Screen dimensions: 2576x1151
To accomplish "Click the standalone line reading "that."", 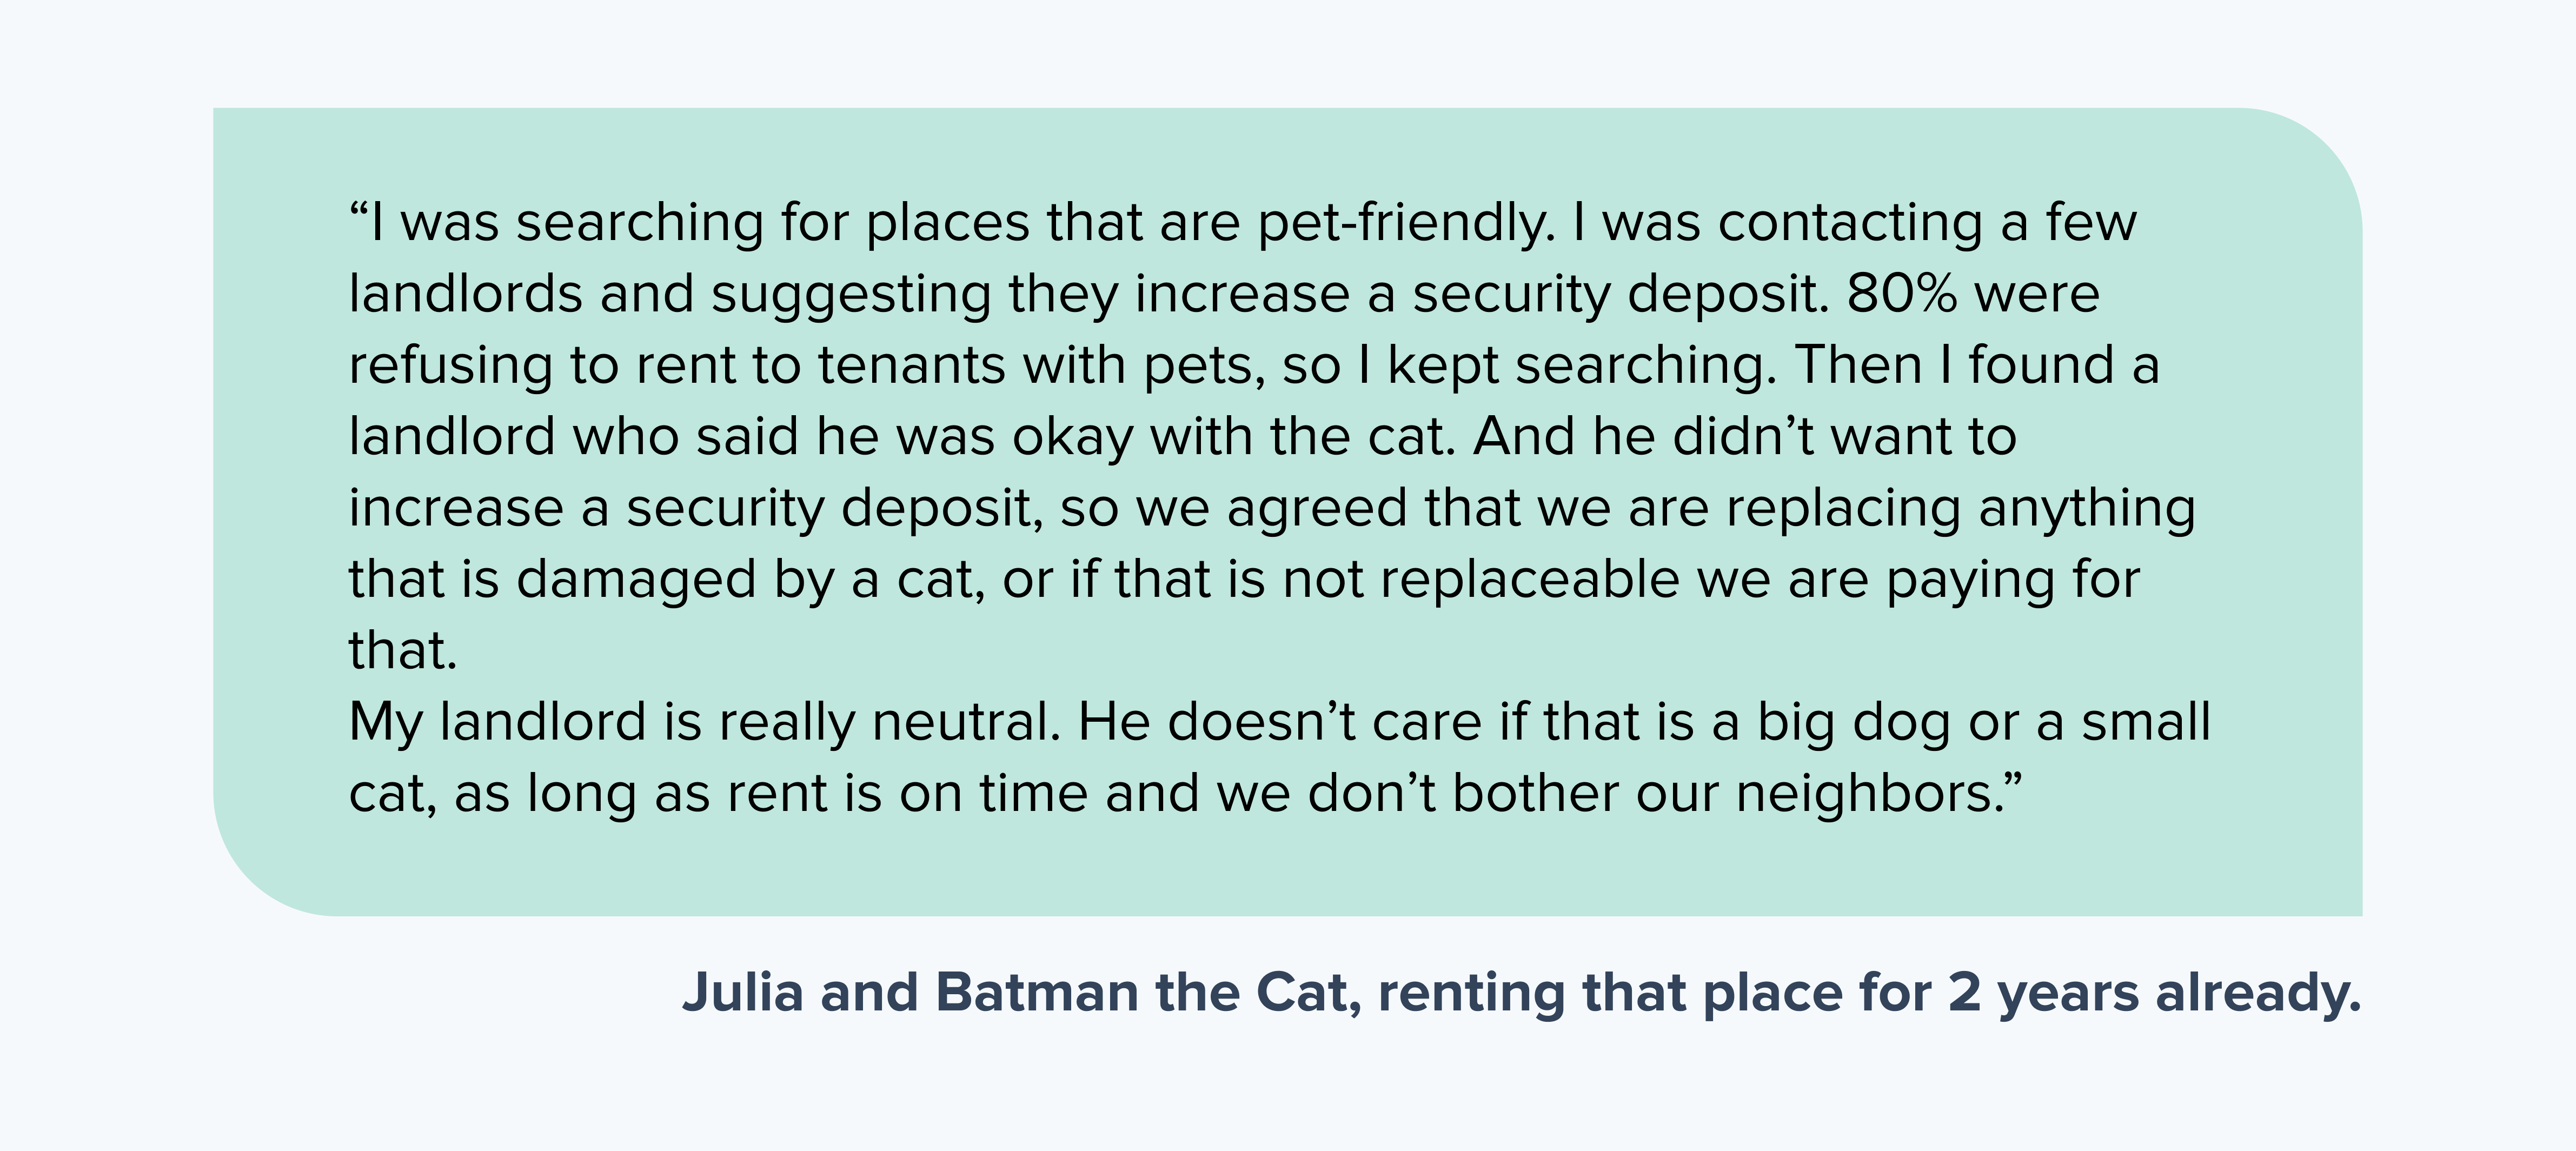I will point(402,651).
